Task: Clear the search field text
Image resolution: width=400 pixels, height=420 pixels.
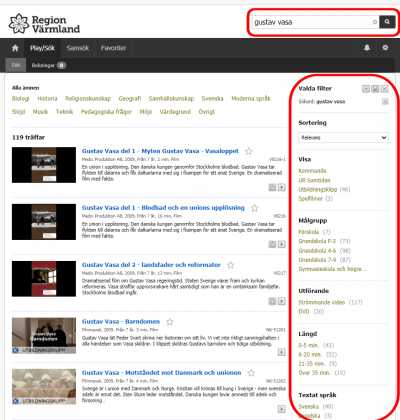Action: pyautogui.click(x=375, y=22)
